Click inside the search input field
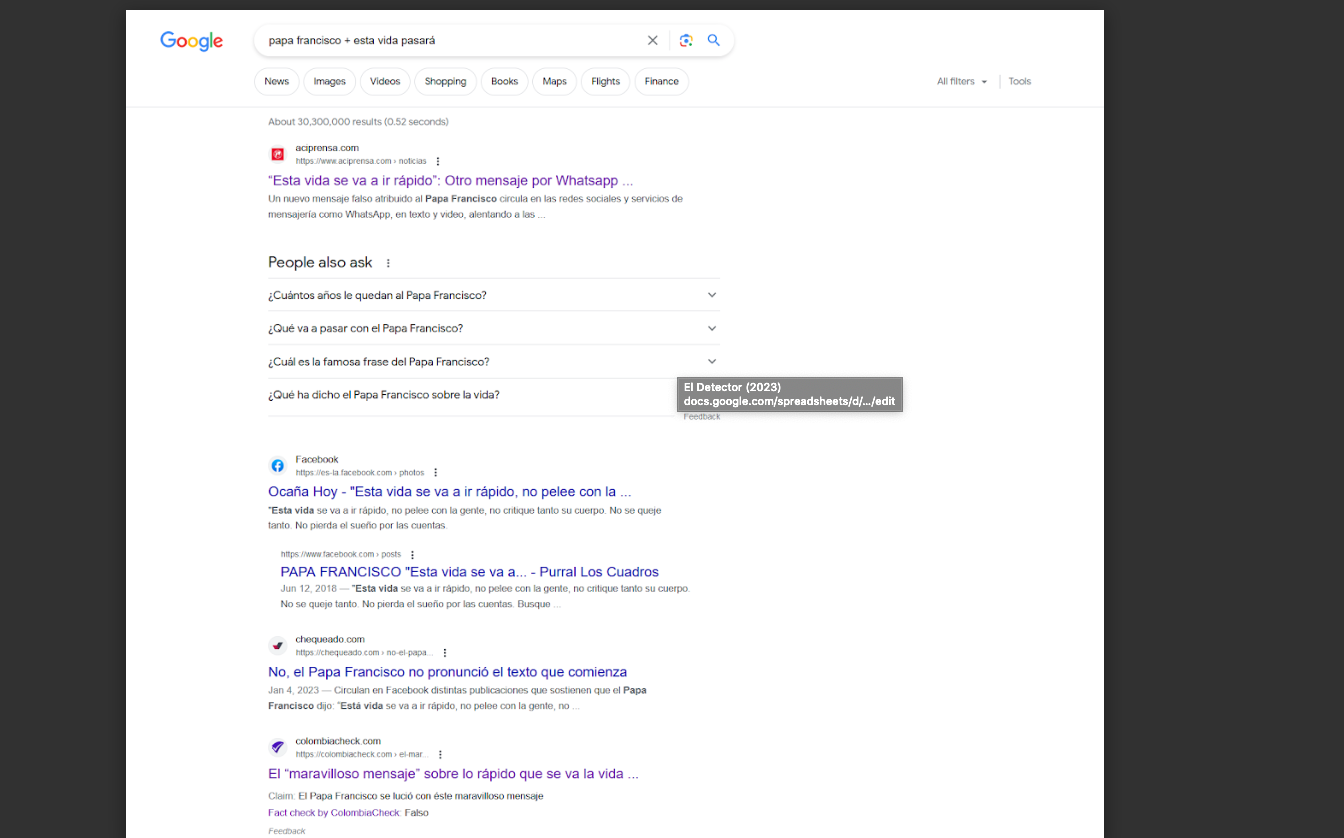This screenshot has width=1344, height=838. click(450, 41)
